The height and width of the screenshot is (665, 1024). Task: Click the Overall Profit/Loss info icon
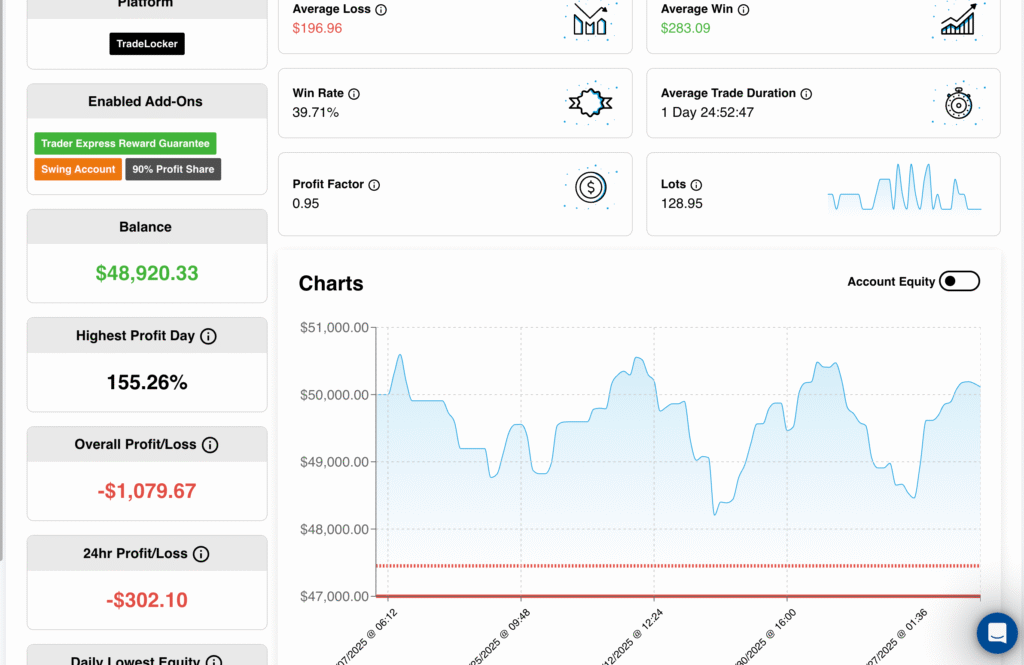[210, 446]
